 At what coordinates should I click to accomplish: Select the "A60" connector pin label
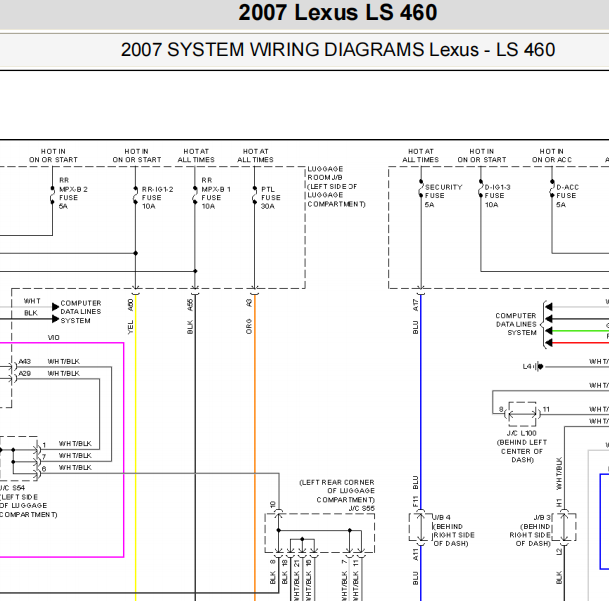point(130,305)
